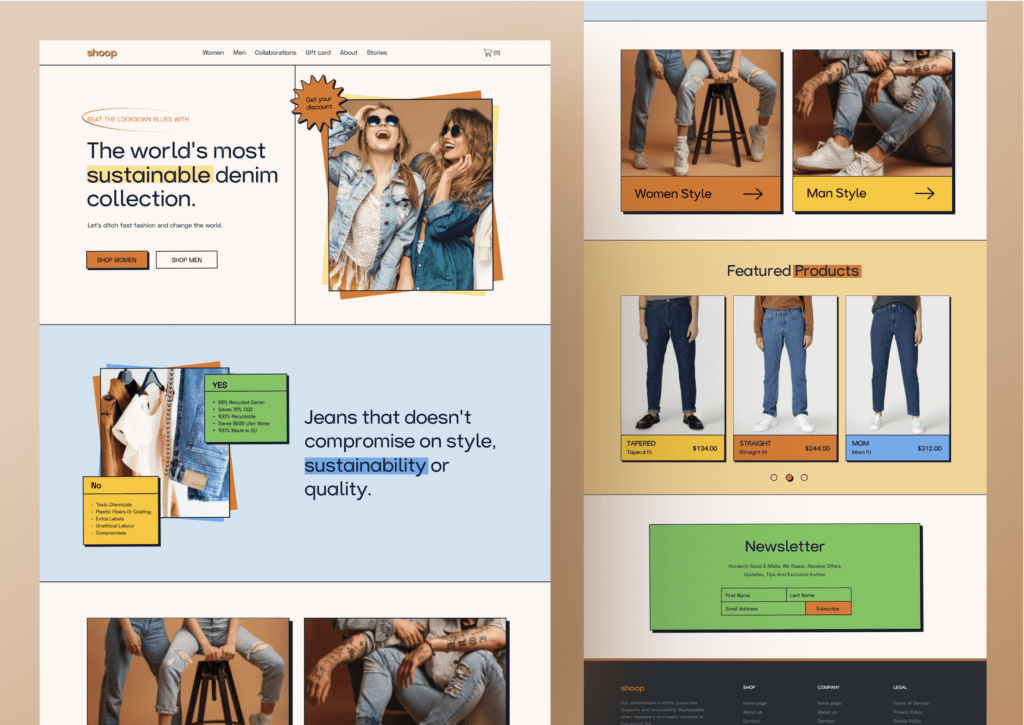The image size is (1024, 725).
Task: Click the $244.00 price
Action: [817, 449]
